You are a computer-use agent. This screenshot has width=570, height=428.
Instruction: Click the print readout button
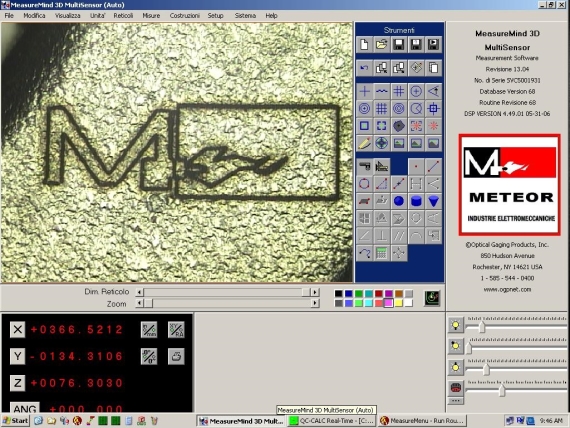point(176,356)
